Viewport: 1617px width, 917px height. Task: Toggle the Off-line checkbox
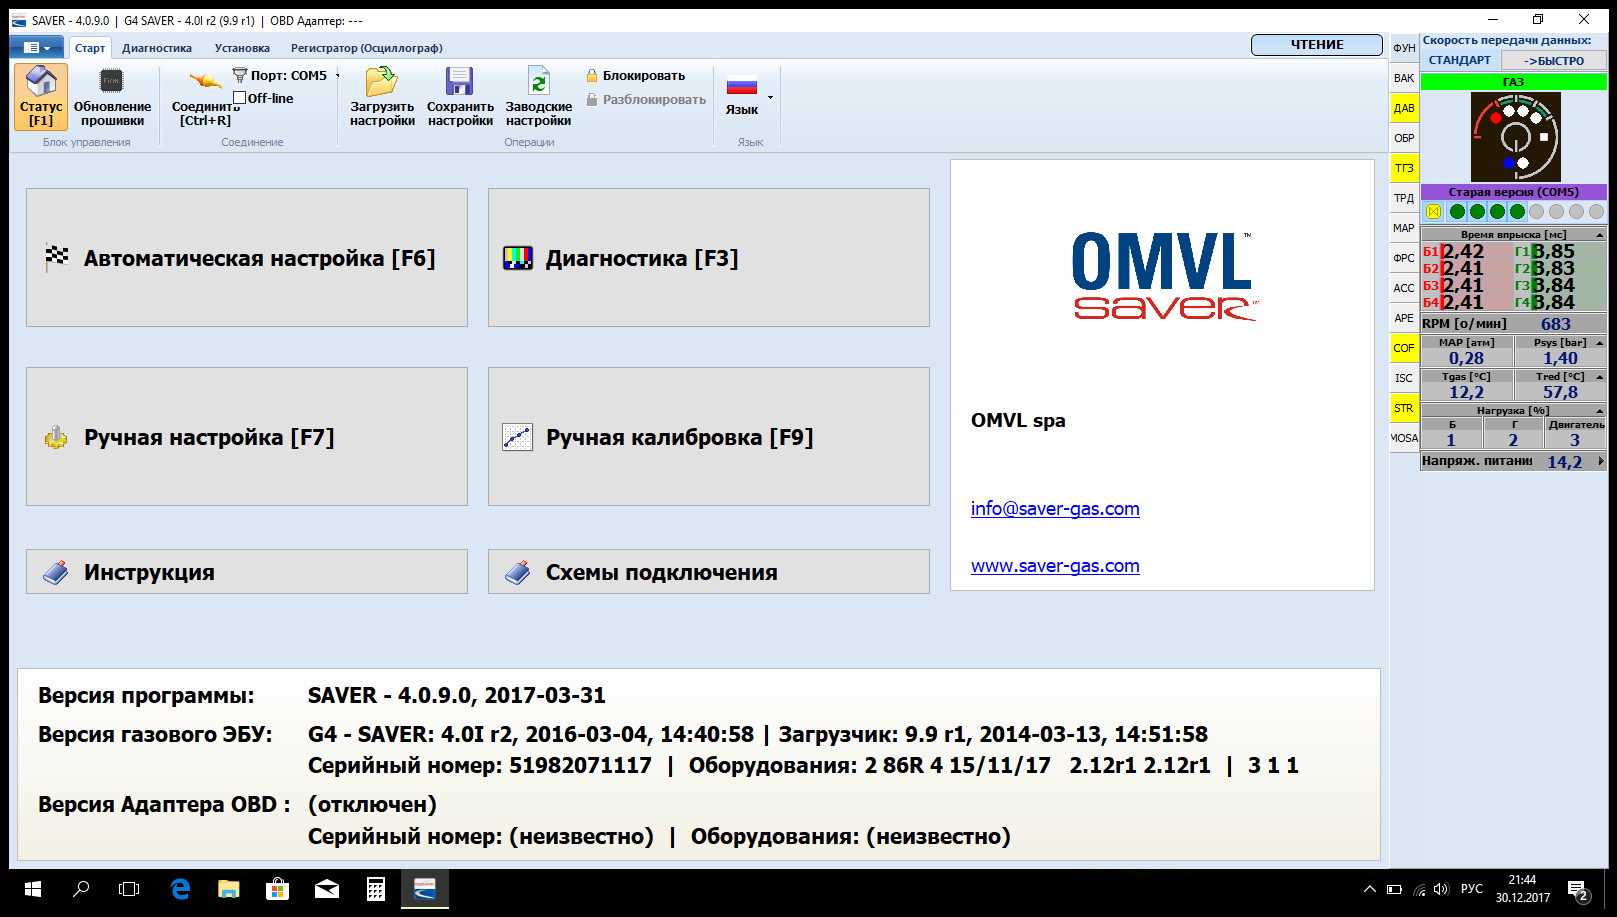click(x=239, y=98)
